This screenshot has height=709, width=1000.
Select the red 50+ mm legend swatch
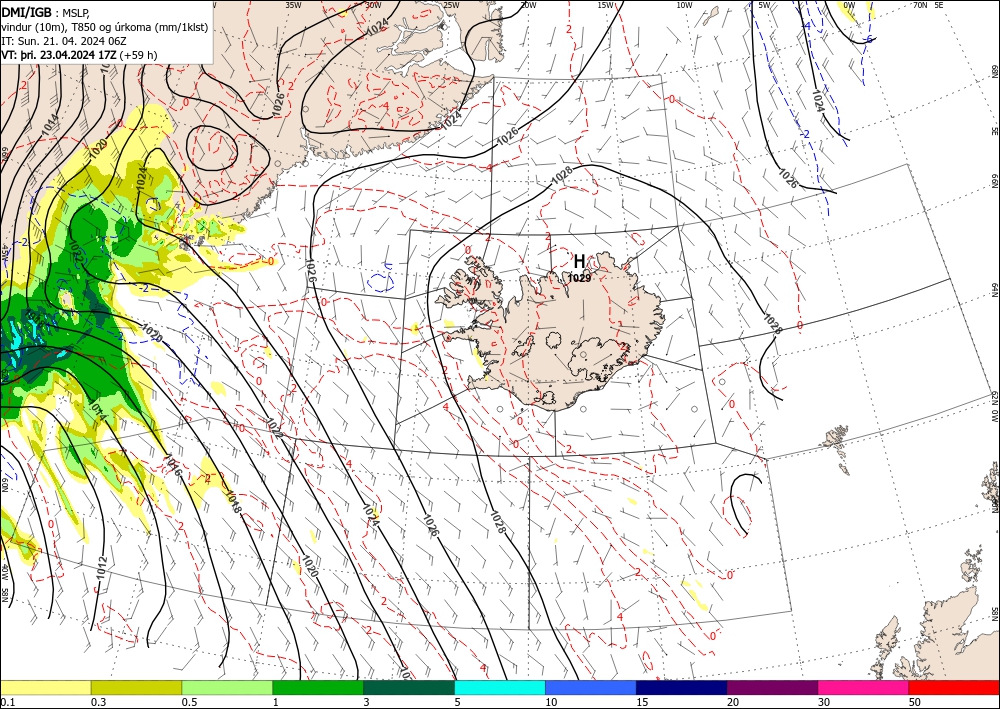coord(954,687)
